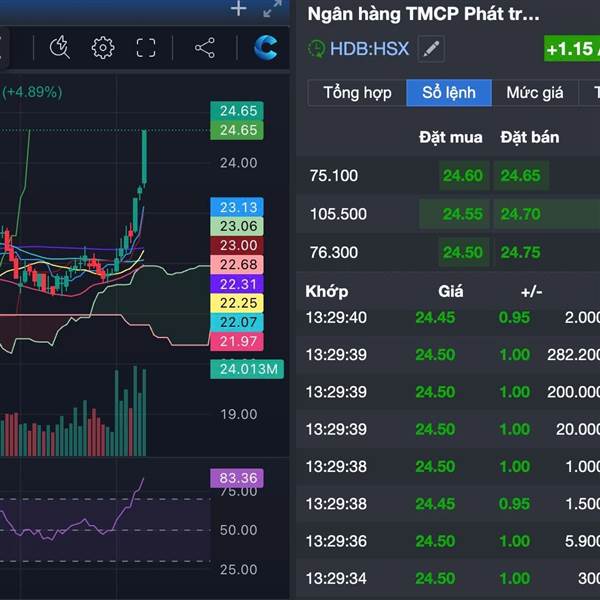Click pink 22.68 indicator label
The image size is (600, 600).
237,264
